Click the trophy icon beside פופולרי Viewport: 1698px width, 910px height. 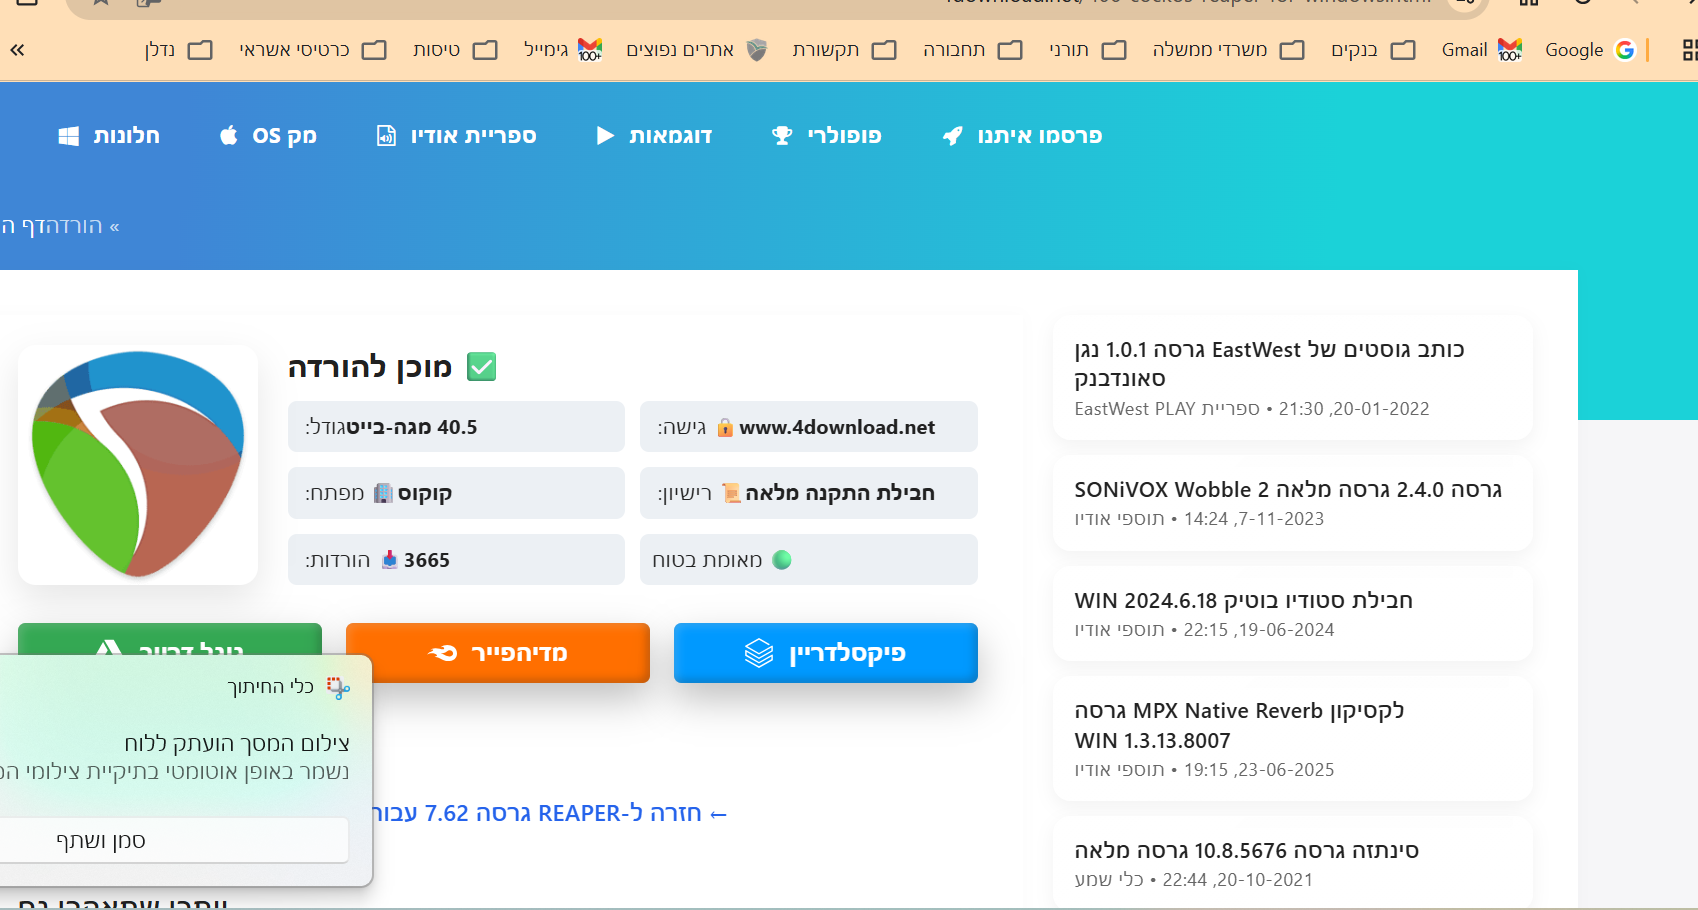[782, 136]
